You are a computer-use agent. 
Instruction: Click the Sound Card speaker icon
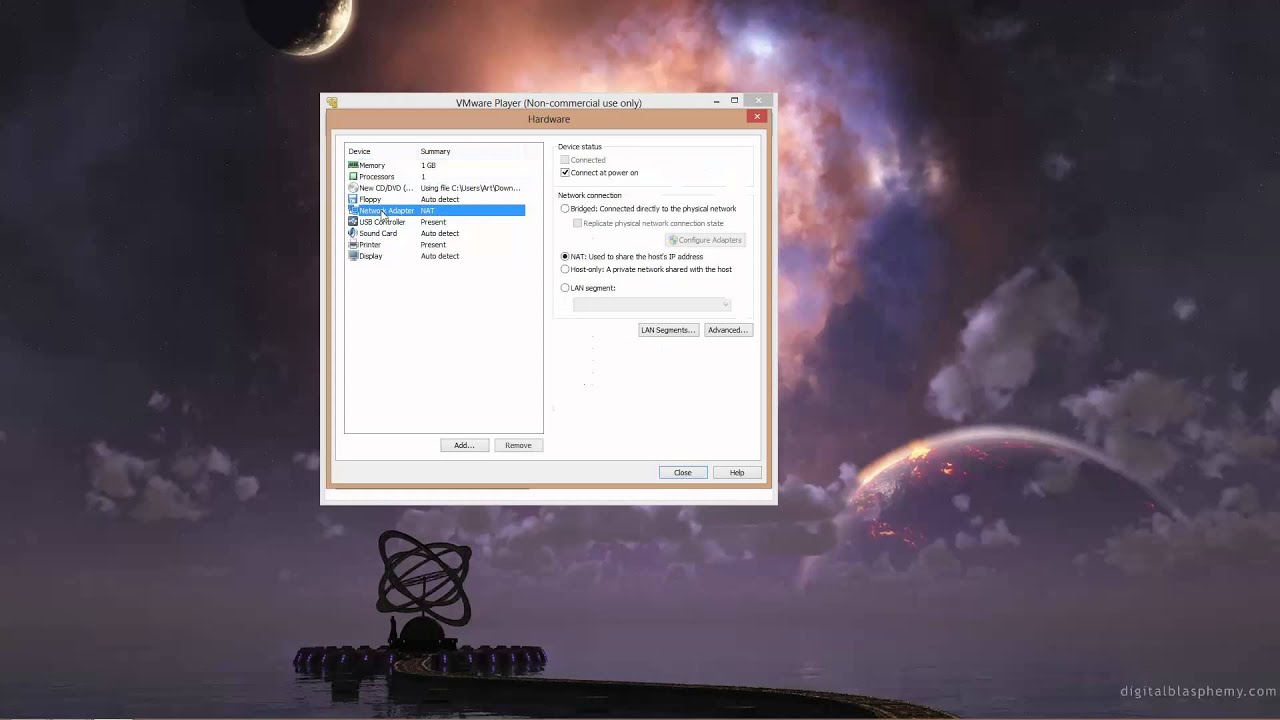point(353,233)
